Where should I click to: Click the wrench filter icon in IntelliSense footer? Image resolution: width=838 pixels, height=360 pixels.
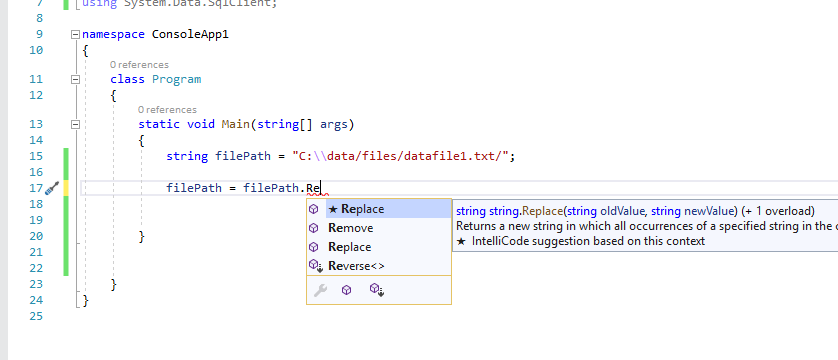320,290
